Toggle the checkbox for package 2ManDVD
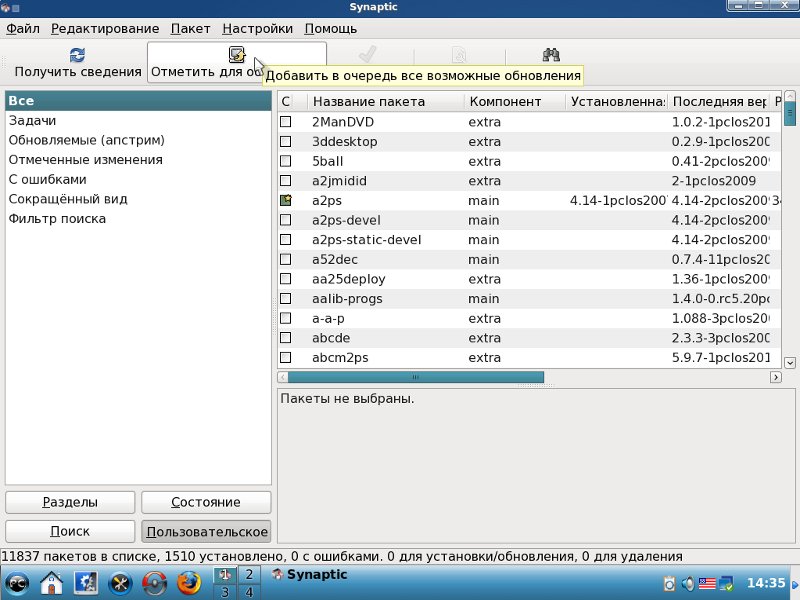 point(285,122)
